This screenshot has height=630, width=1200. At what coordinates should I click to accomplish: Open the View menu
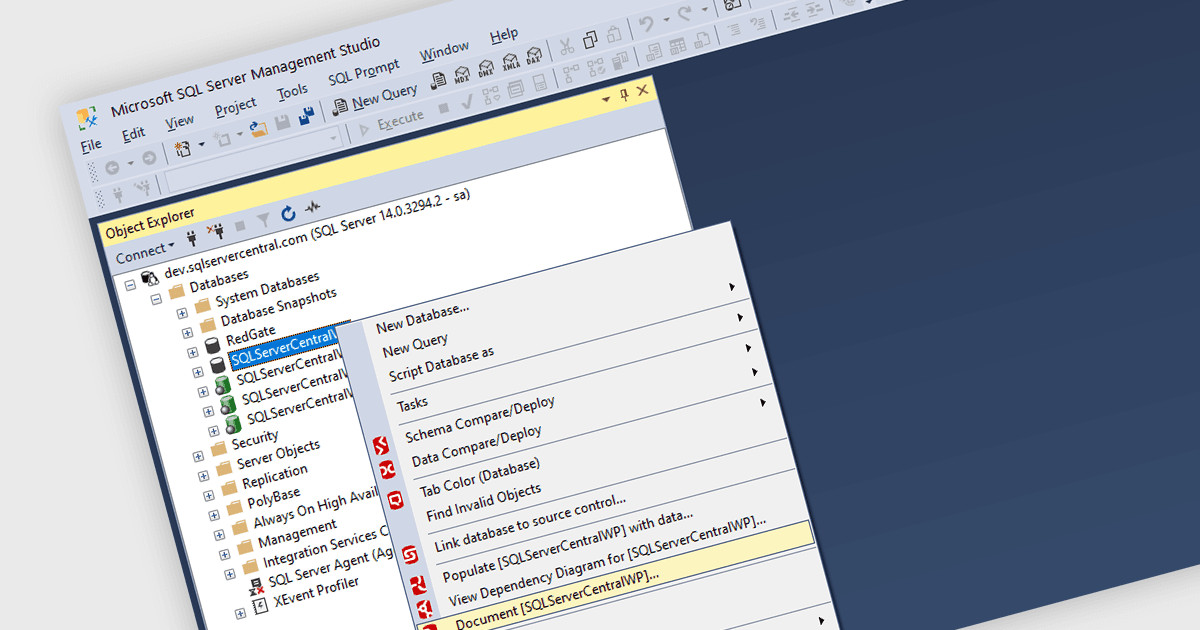tap(180, 121)
